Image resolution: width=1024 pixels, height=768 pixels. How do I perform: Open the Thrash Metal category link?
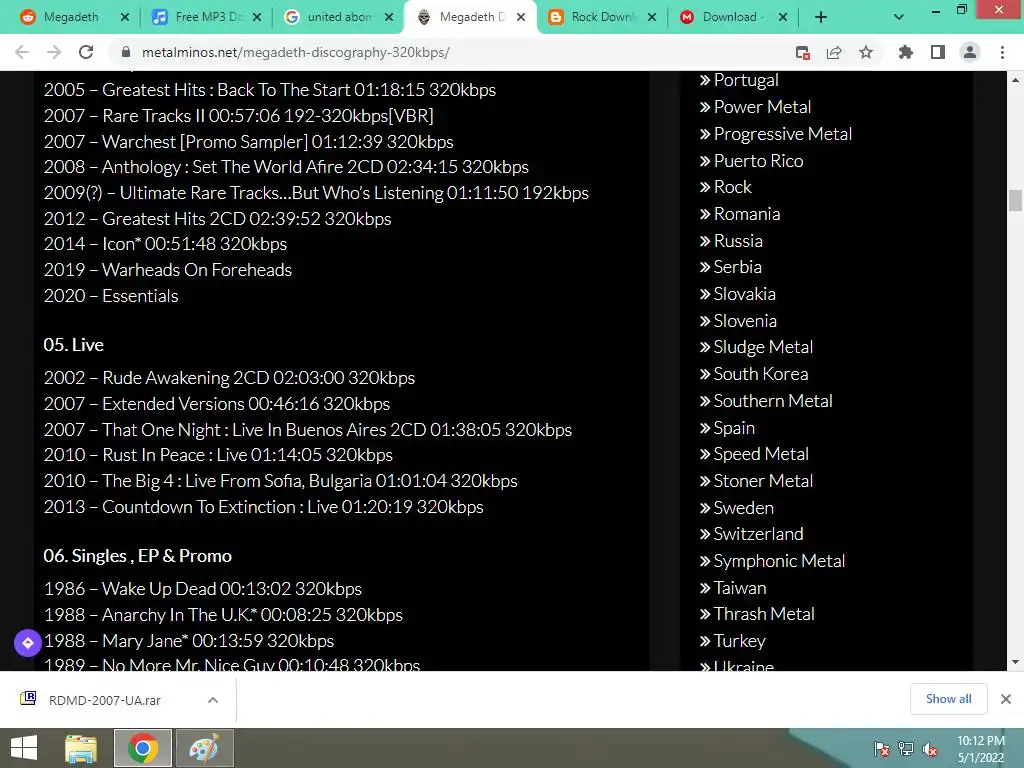[x=763, y=614]
